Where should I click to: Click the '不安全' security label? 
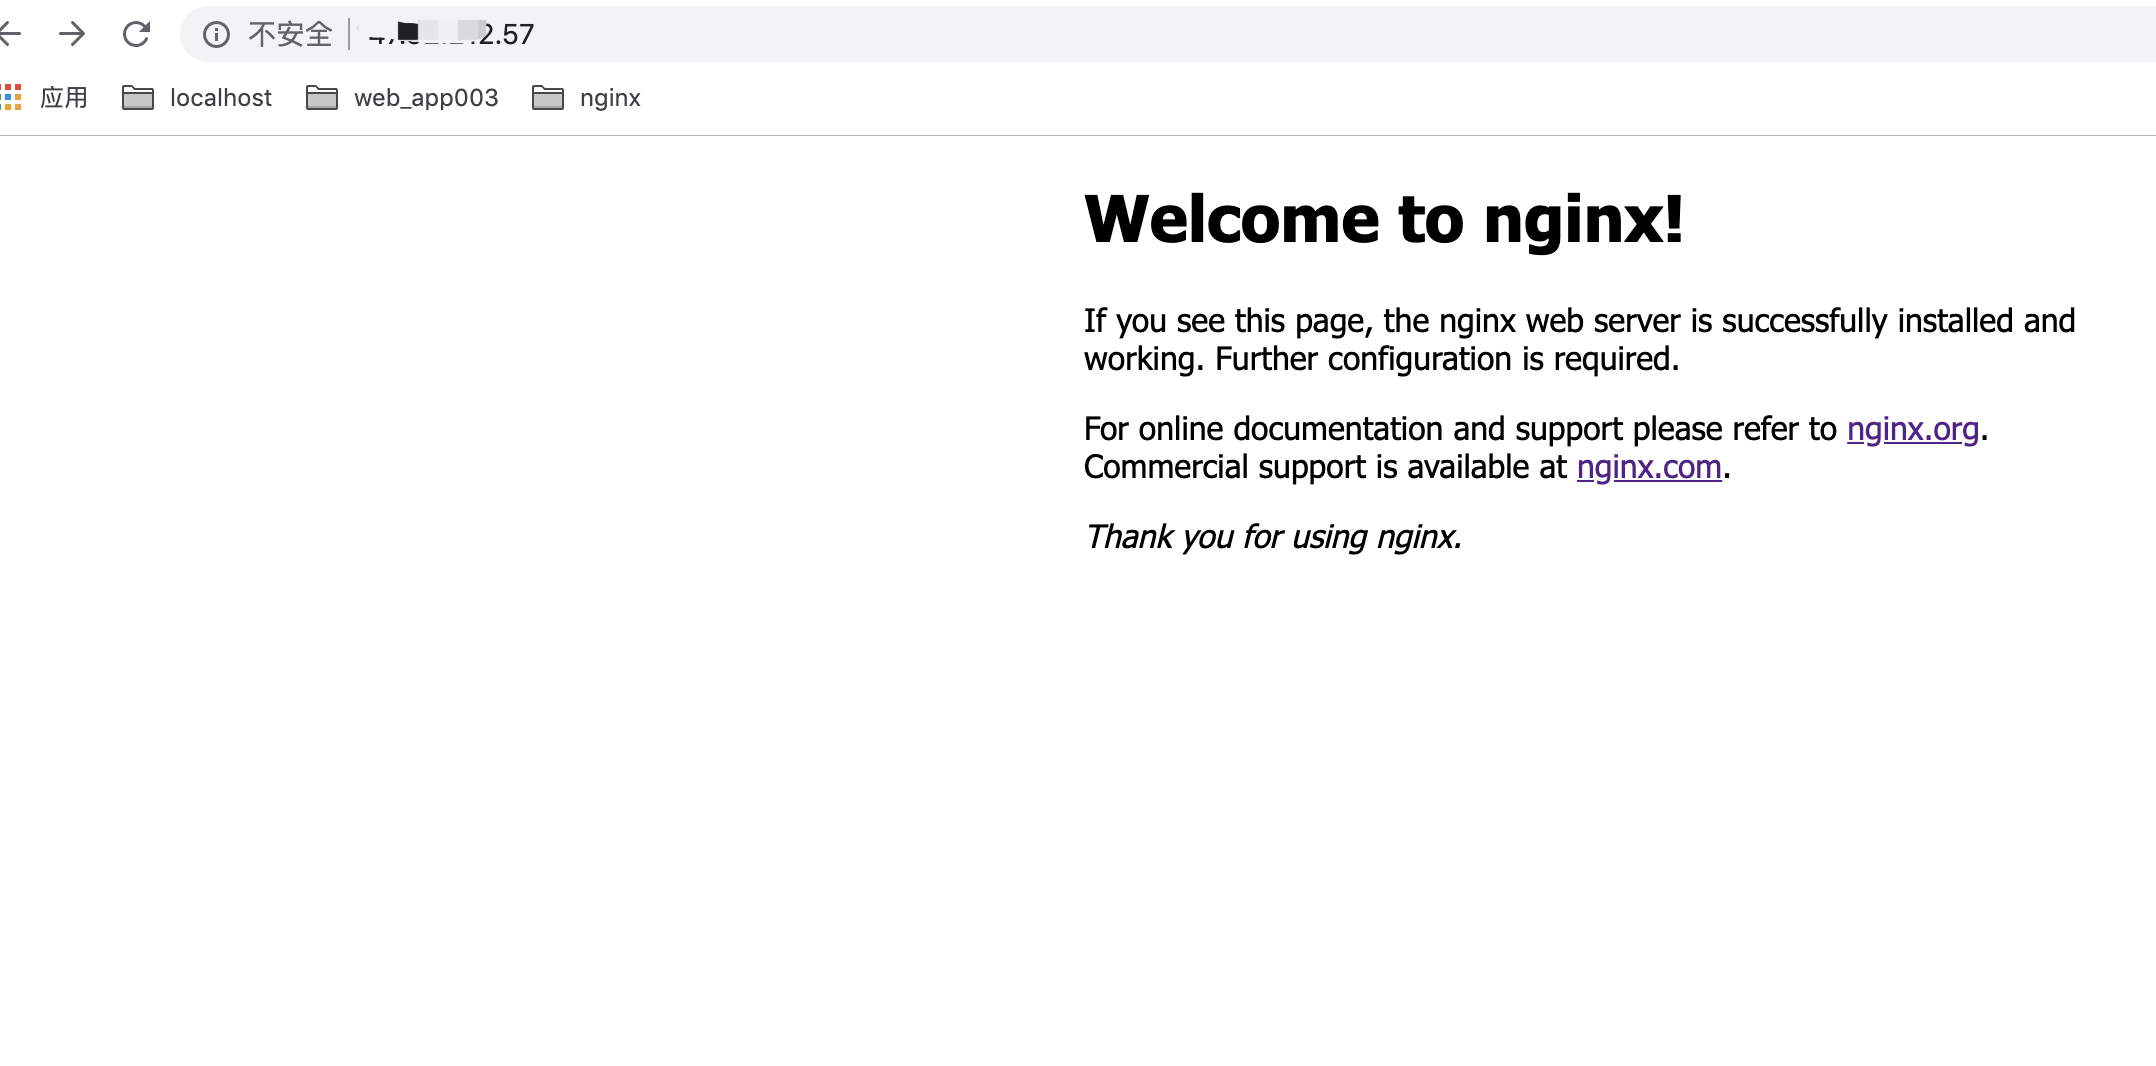[x=290, y=35]
